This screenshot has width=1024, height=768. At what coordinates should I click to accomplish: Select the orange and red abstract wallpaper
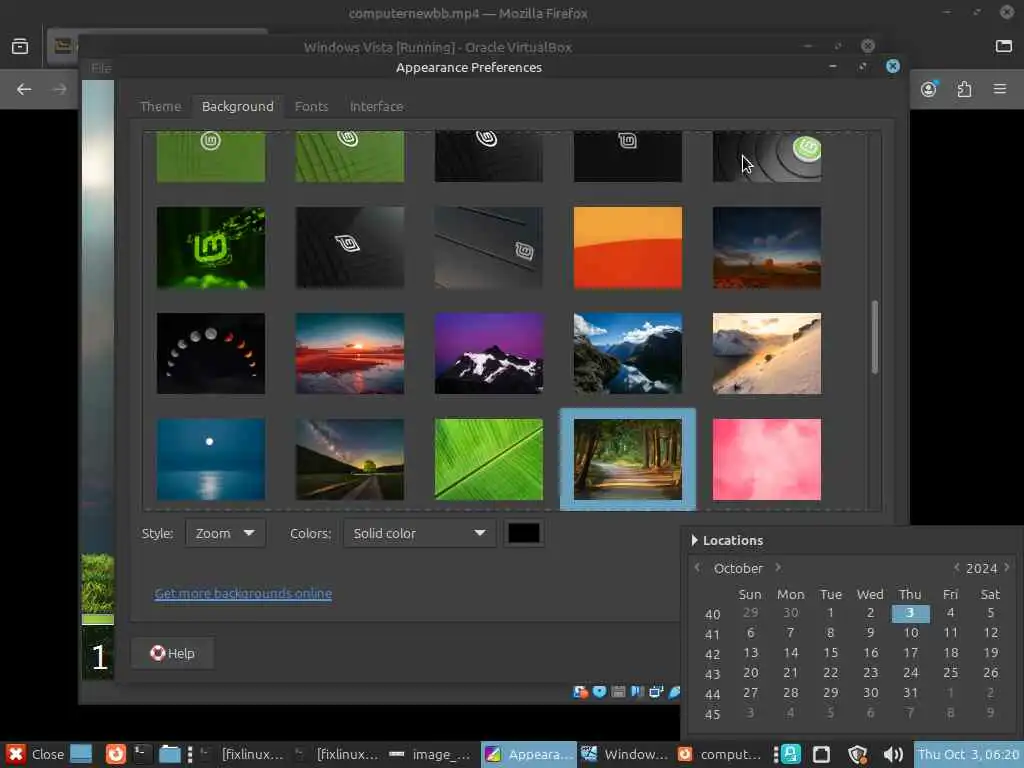pos(628,248)
